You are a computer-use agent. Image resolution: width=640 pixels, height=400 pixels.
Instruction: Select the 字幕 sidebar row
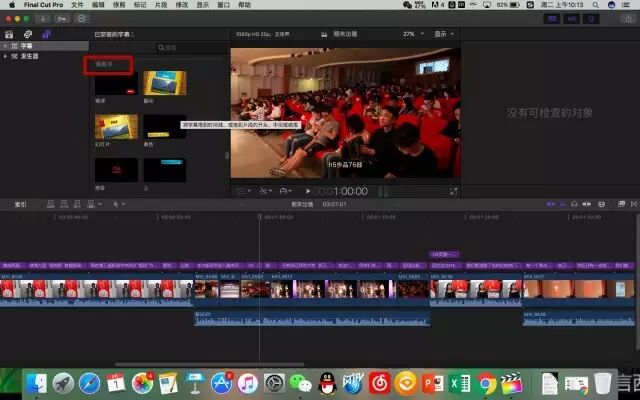44,46
